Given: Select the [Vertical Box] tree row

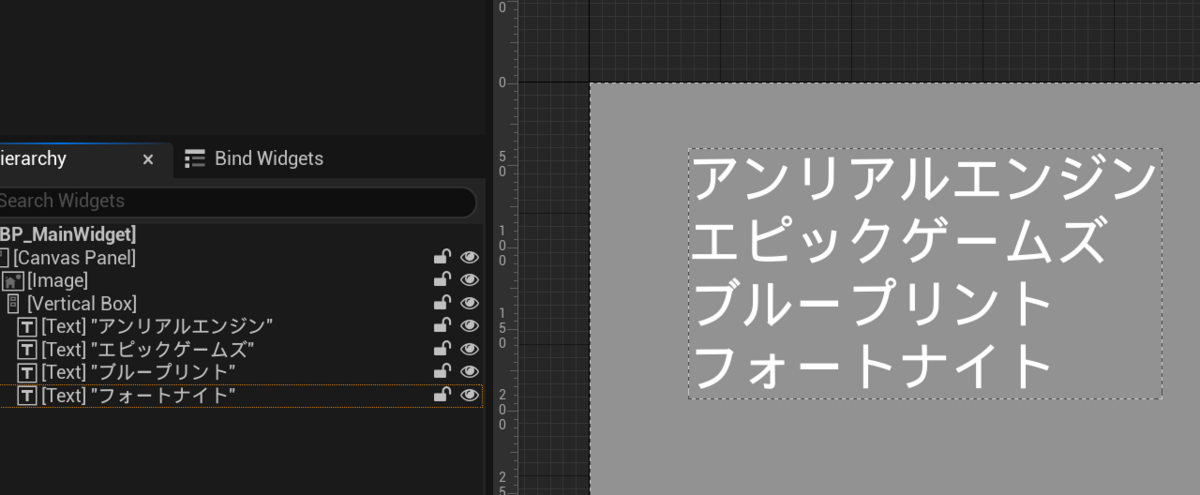Looking at the screenshot, I should point(240,304).
